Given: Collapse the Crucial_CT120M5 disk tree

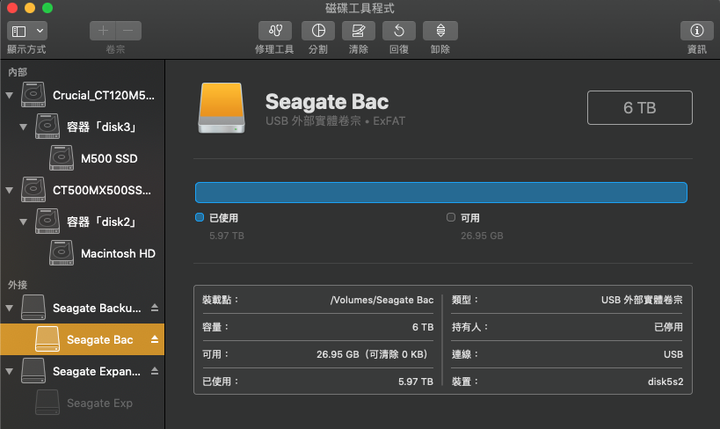Looking at the screenshot, I should 9,96.
